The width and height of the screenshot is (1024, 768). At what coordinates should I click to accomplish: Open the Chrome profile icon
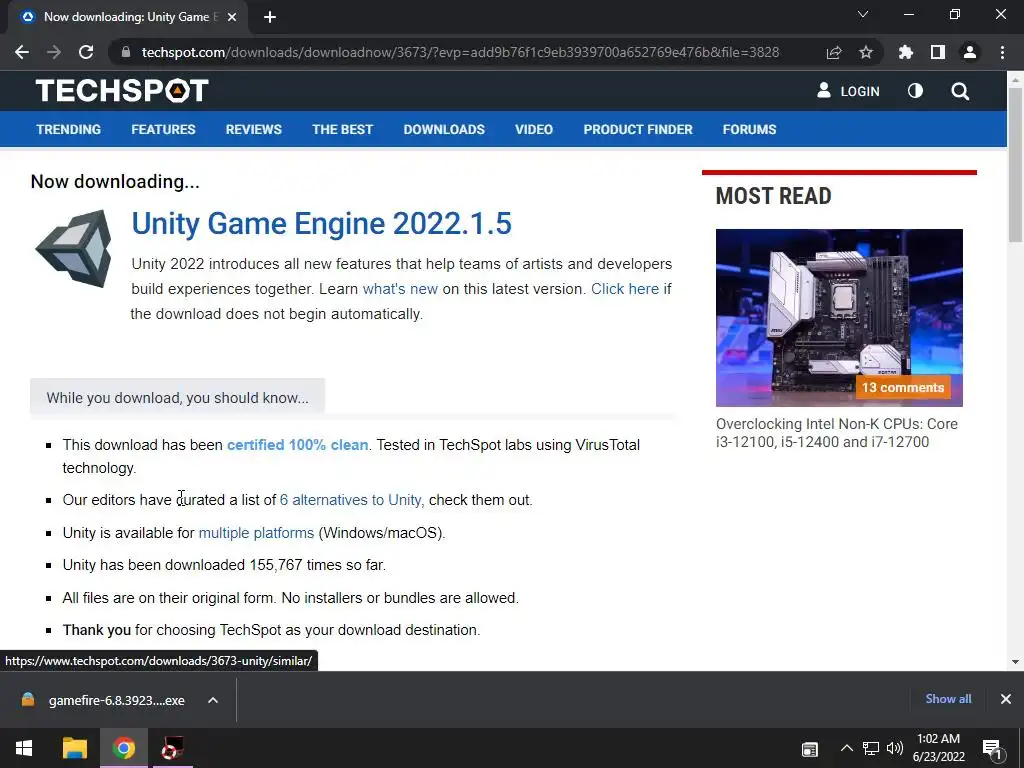[x=970, y=52]
